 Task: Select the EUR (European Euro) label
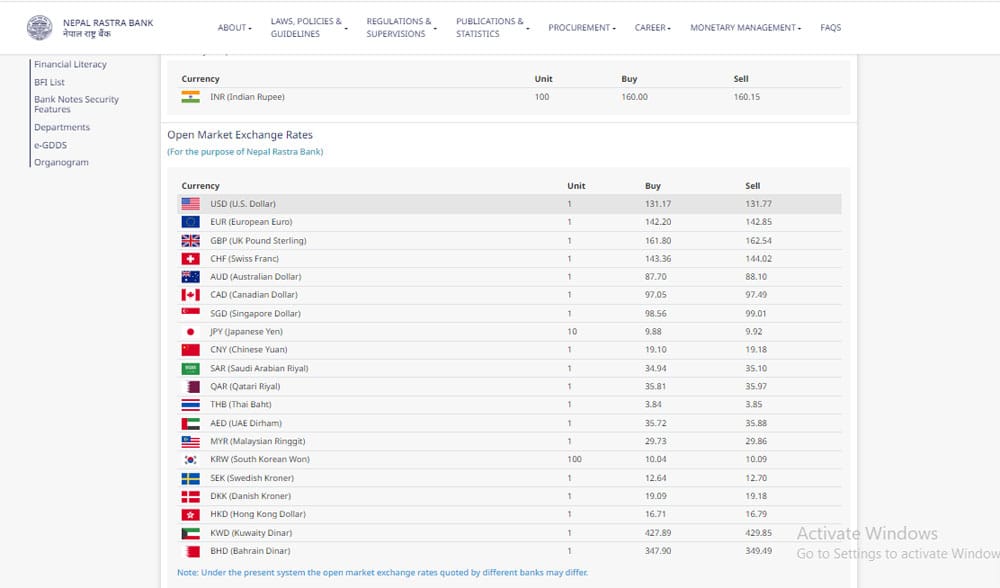[x=251, y=222]
